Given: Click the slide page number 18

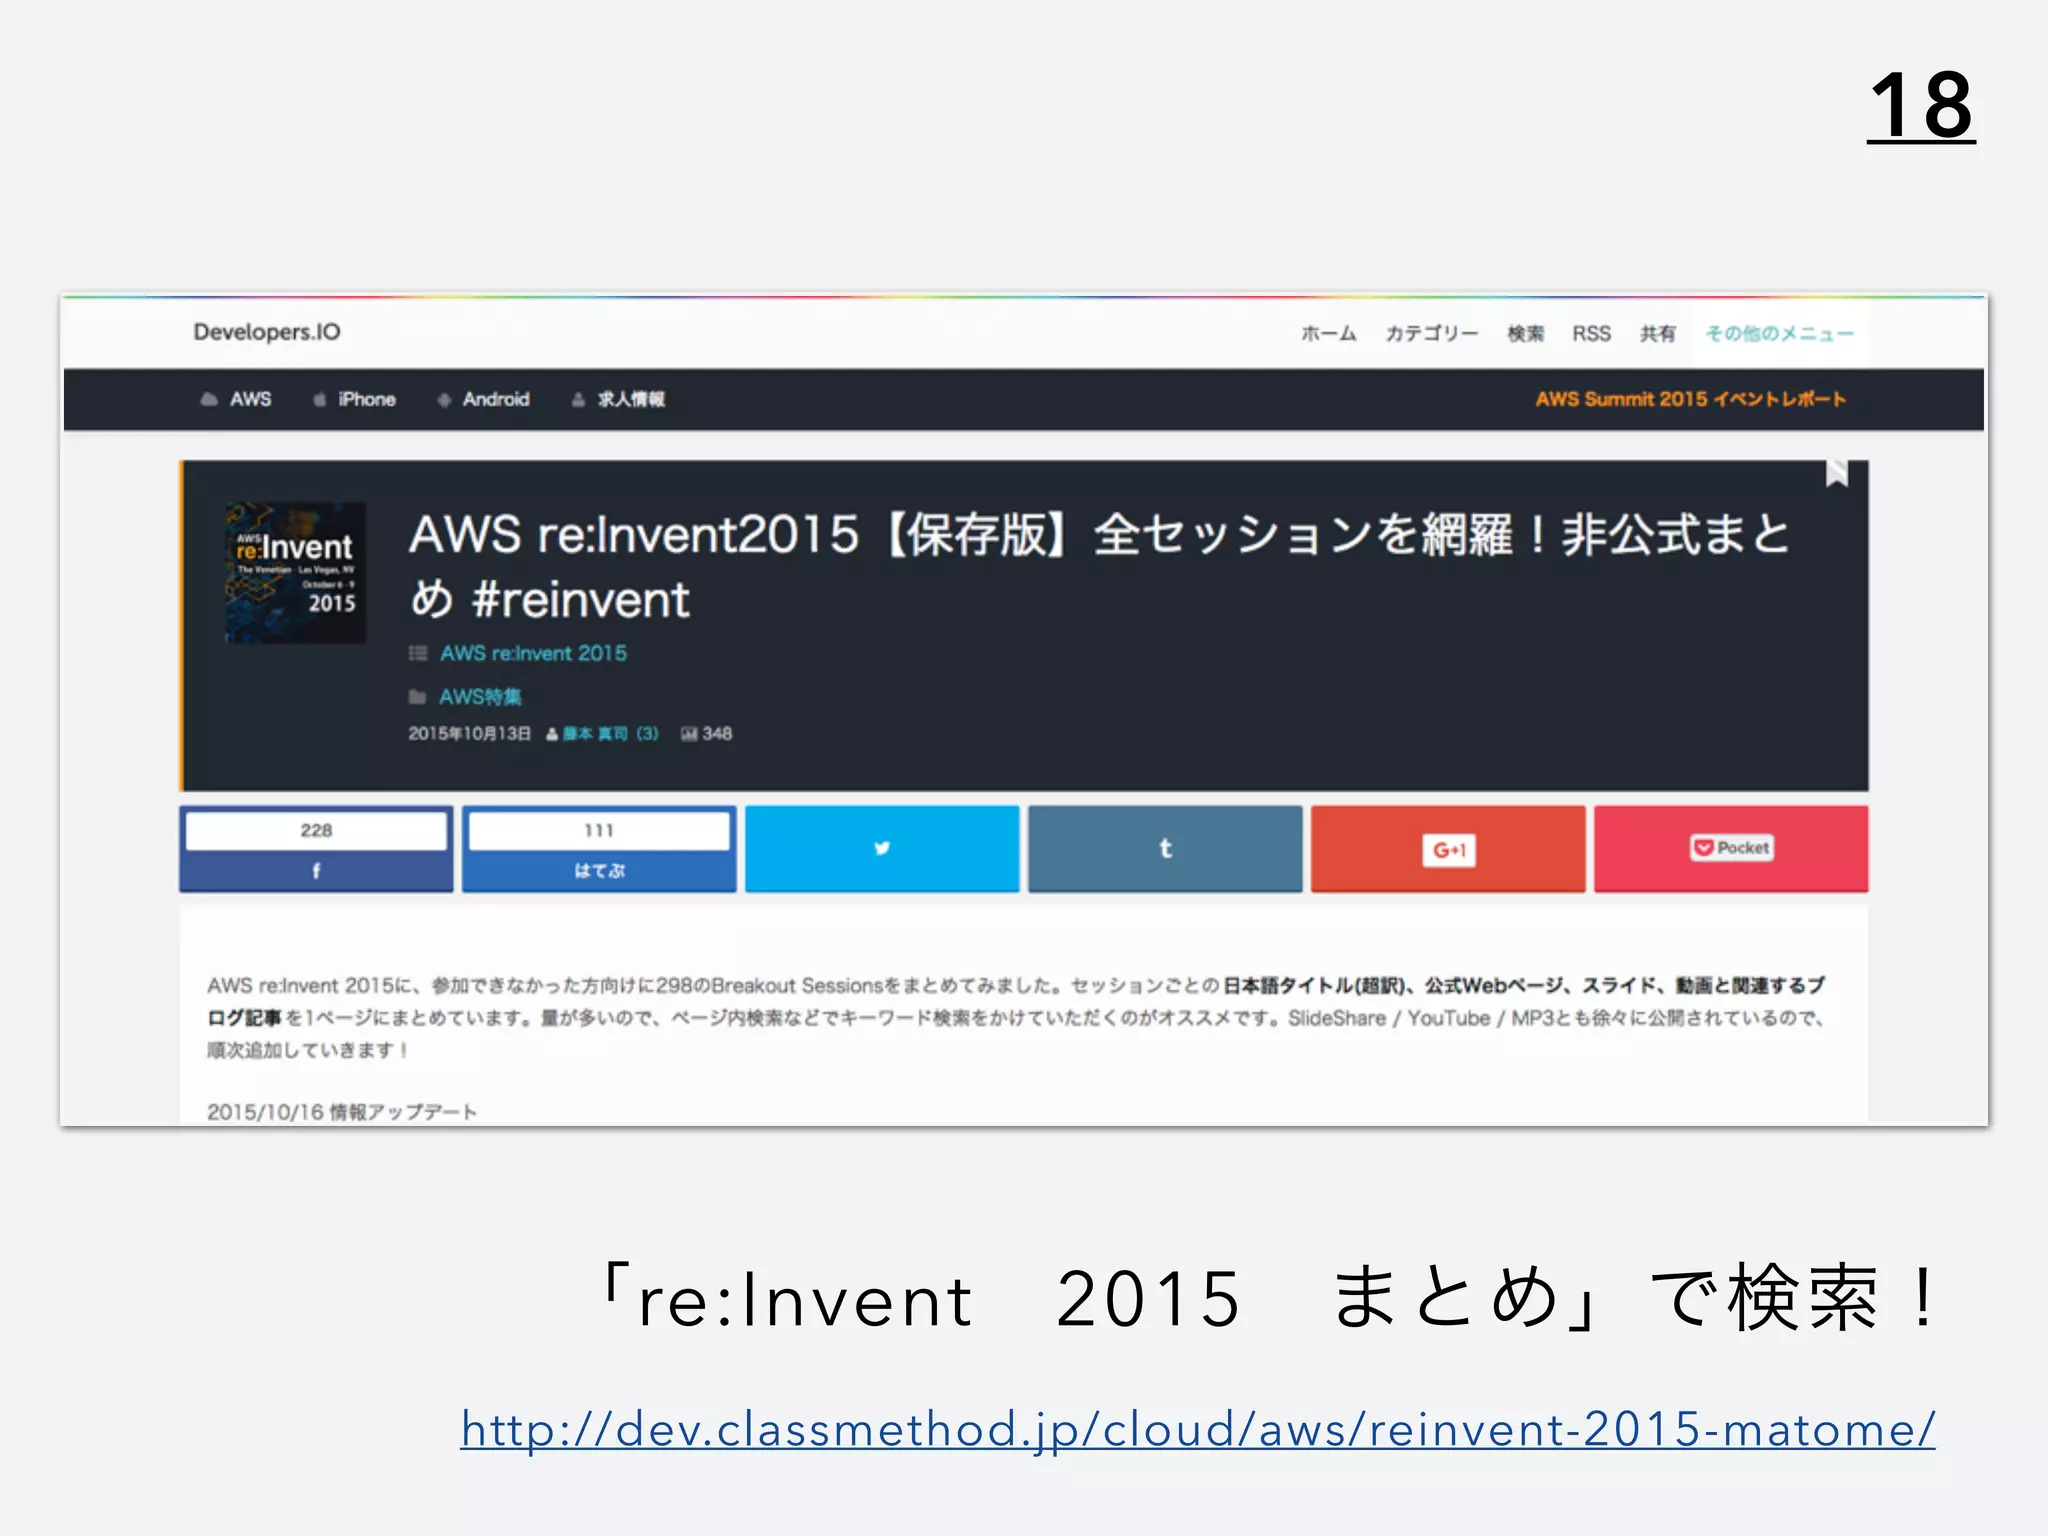Looking at the screenshot, I should coord(1921,106).
